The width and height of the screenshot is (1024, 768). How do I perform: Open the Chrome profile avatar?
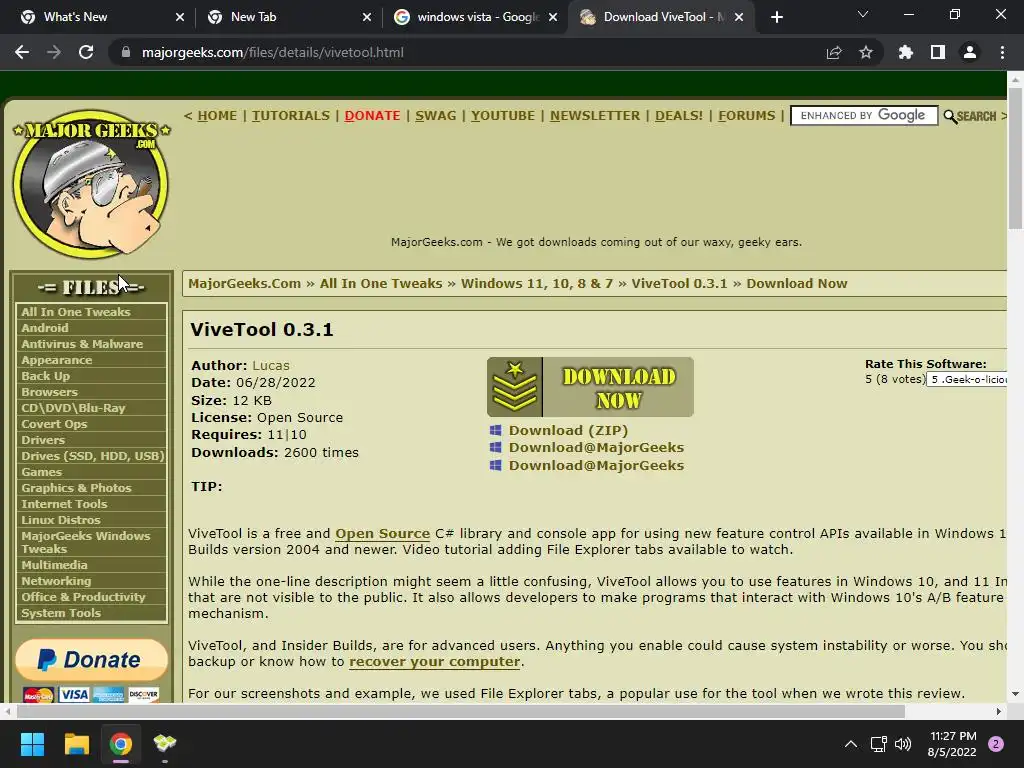tap(970, 52)
